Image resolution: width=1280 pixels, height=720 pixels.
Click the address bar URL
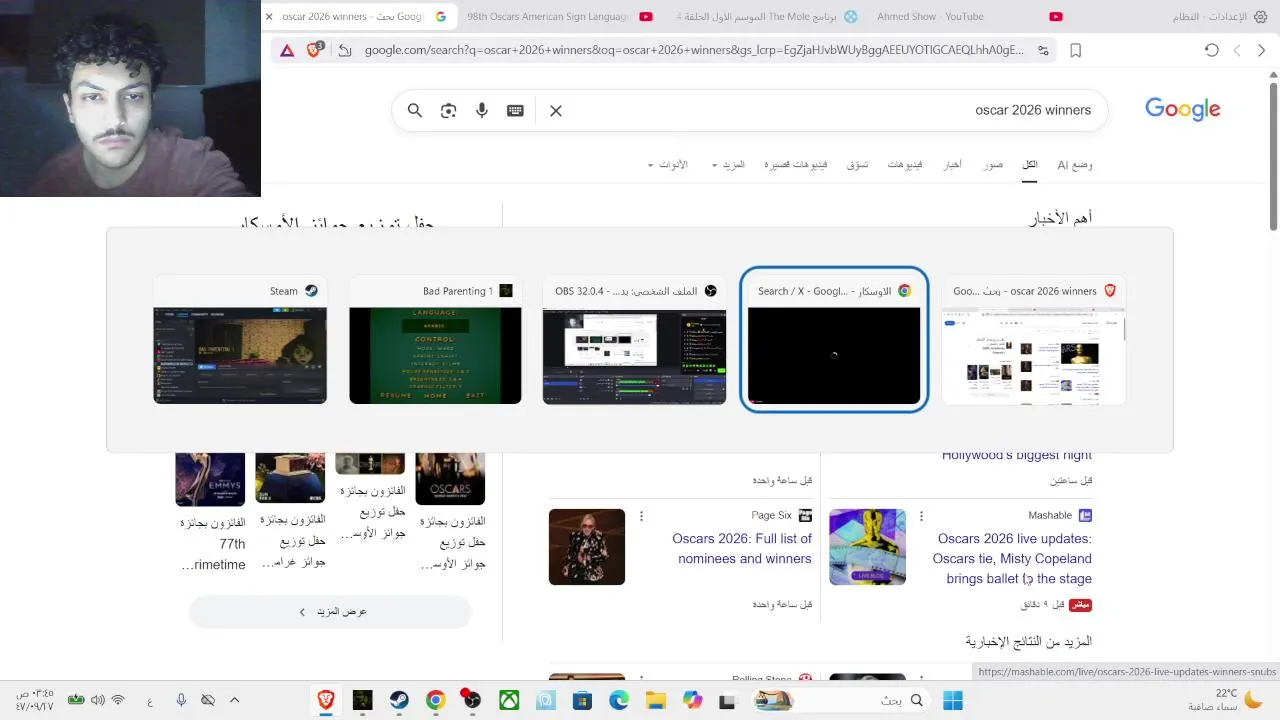click(x=694, y=50)
